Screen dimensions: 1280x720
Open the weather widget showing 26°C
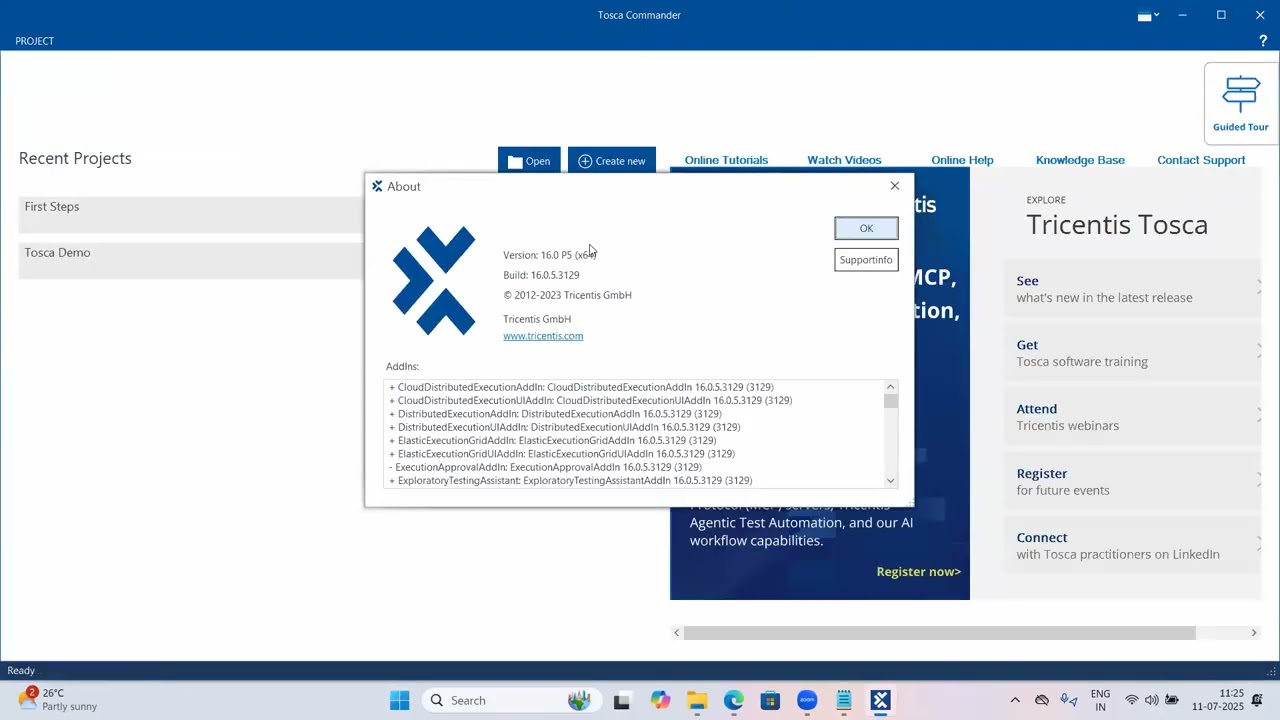click(x=58, y=700)
